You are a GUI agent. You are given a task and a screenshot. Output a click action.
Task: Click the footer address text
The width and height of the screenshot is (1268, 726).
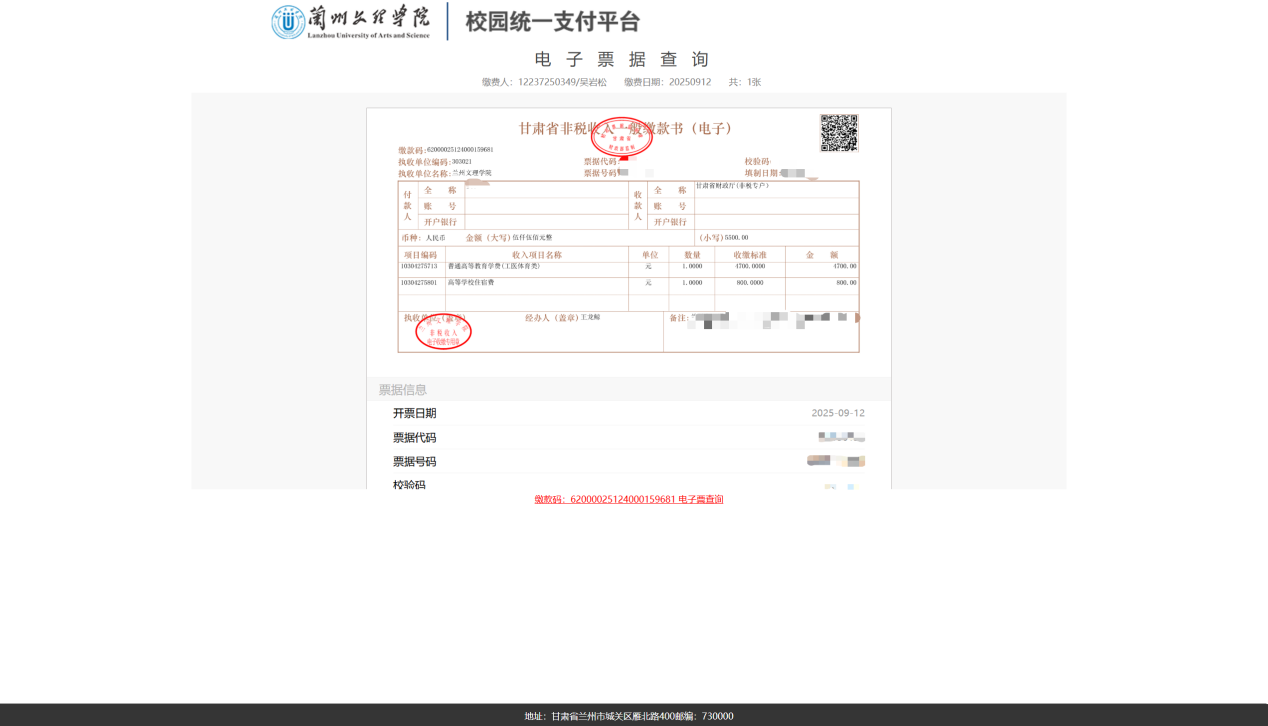[x=628, y=716]
